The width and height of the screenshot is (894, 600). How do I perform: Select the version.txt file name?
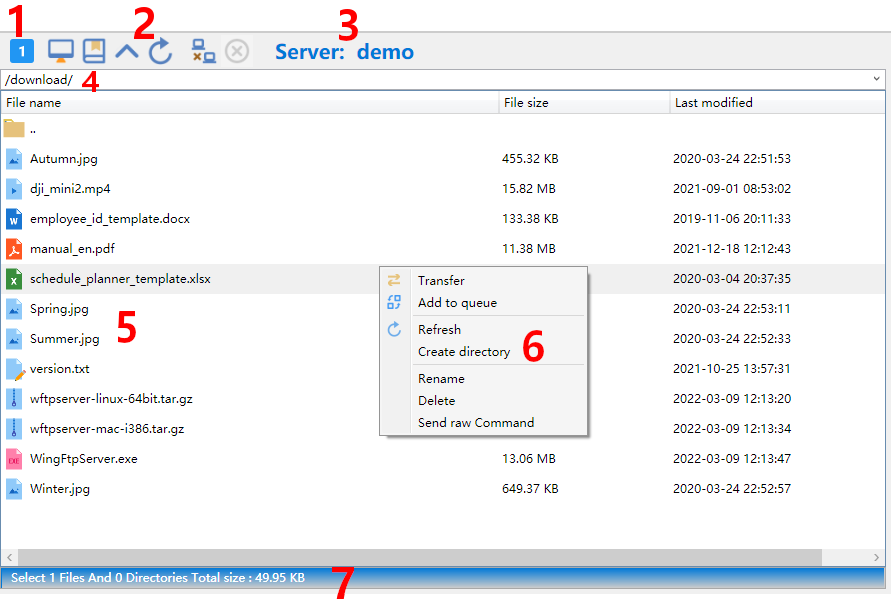tap(60, 369)
